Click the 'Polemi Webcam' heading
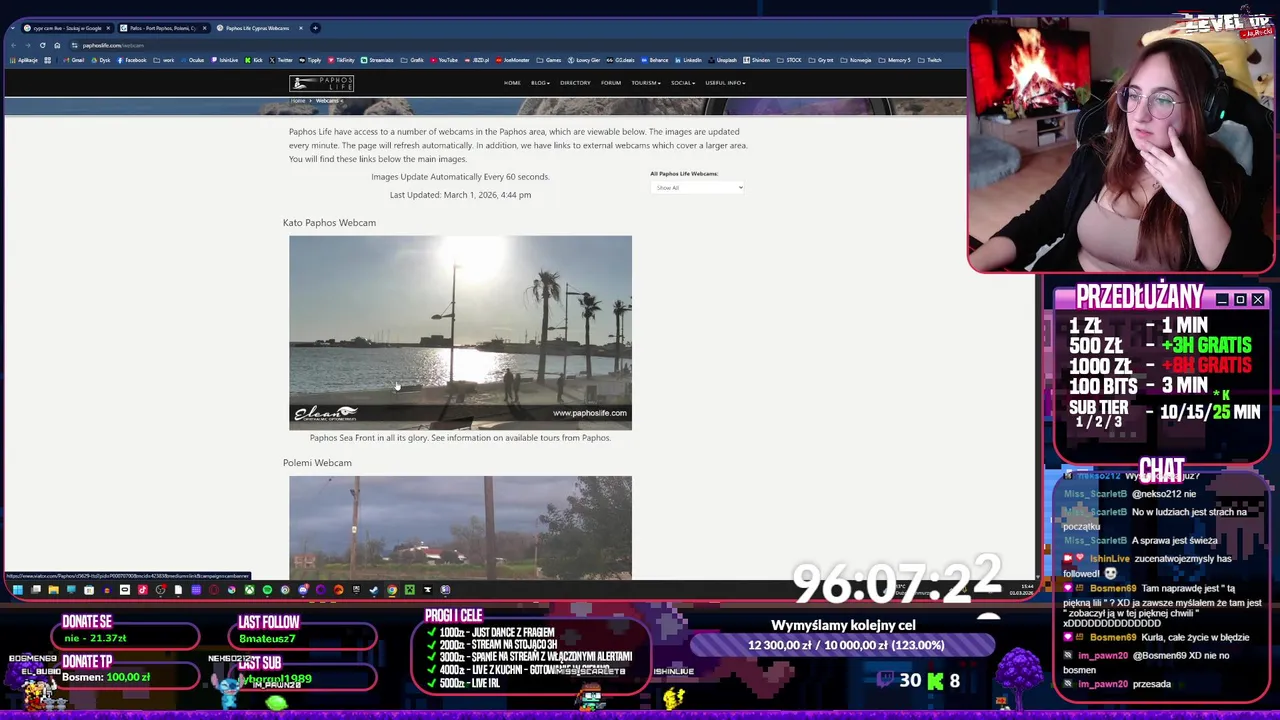 pos(317,463)
